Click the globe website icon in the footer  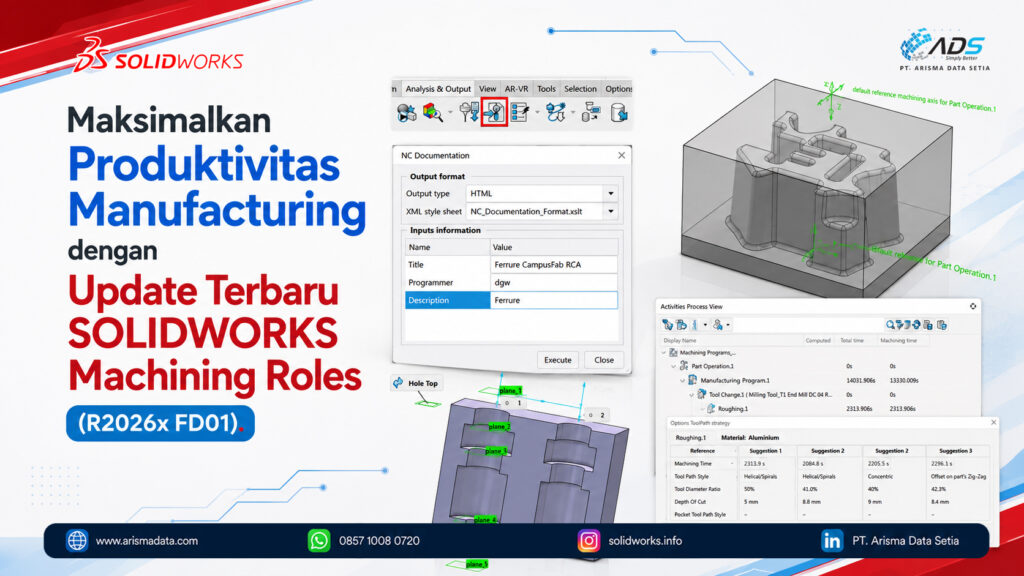[77, 541]
